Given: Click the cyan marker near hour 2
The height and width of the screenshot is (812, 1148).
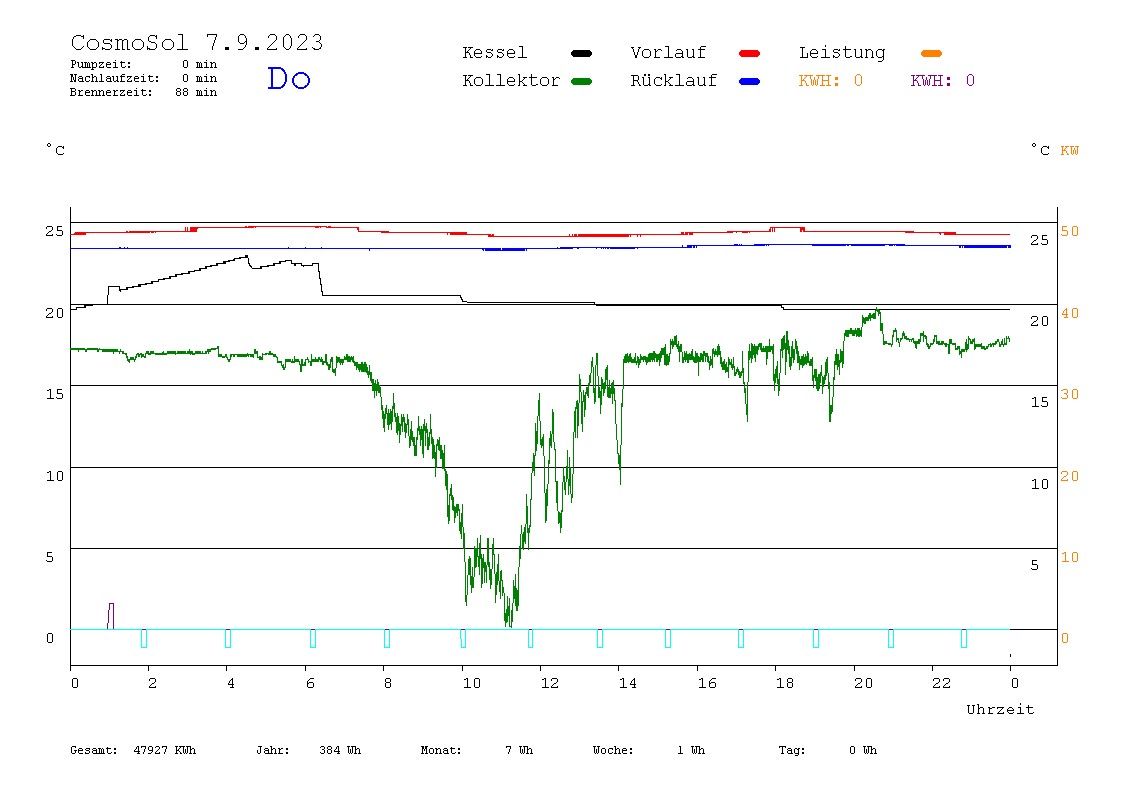Looking at the screenshot, I should coord(144,638).
